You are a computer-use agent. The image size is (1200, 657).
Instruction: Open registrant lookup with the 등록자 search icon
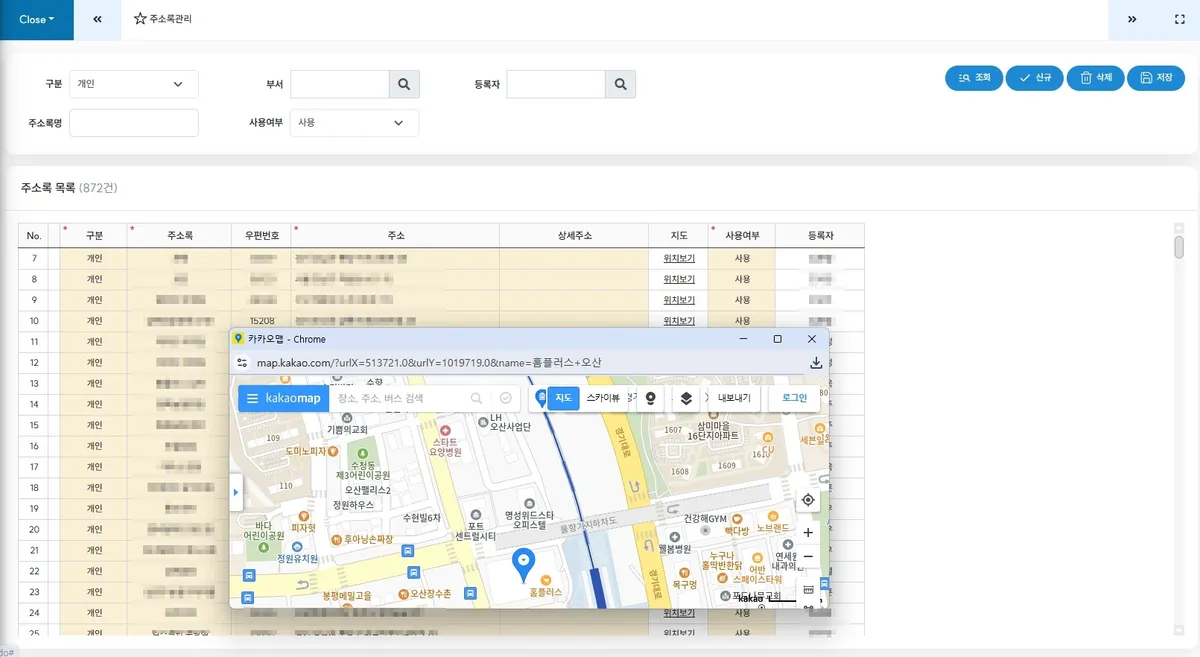(620, 84)
